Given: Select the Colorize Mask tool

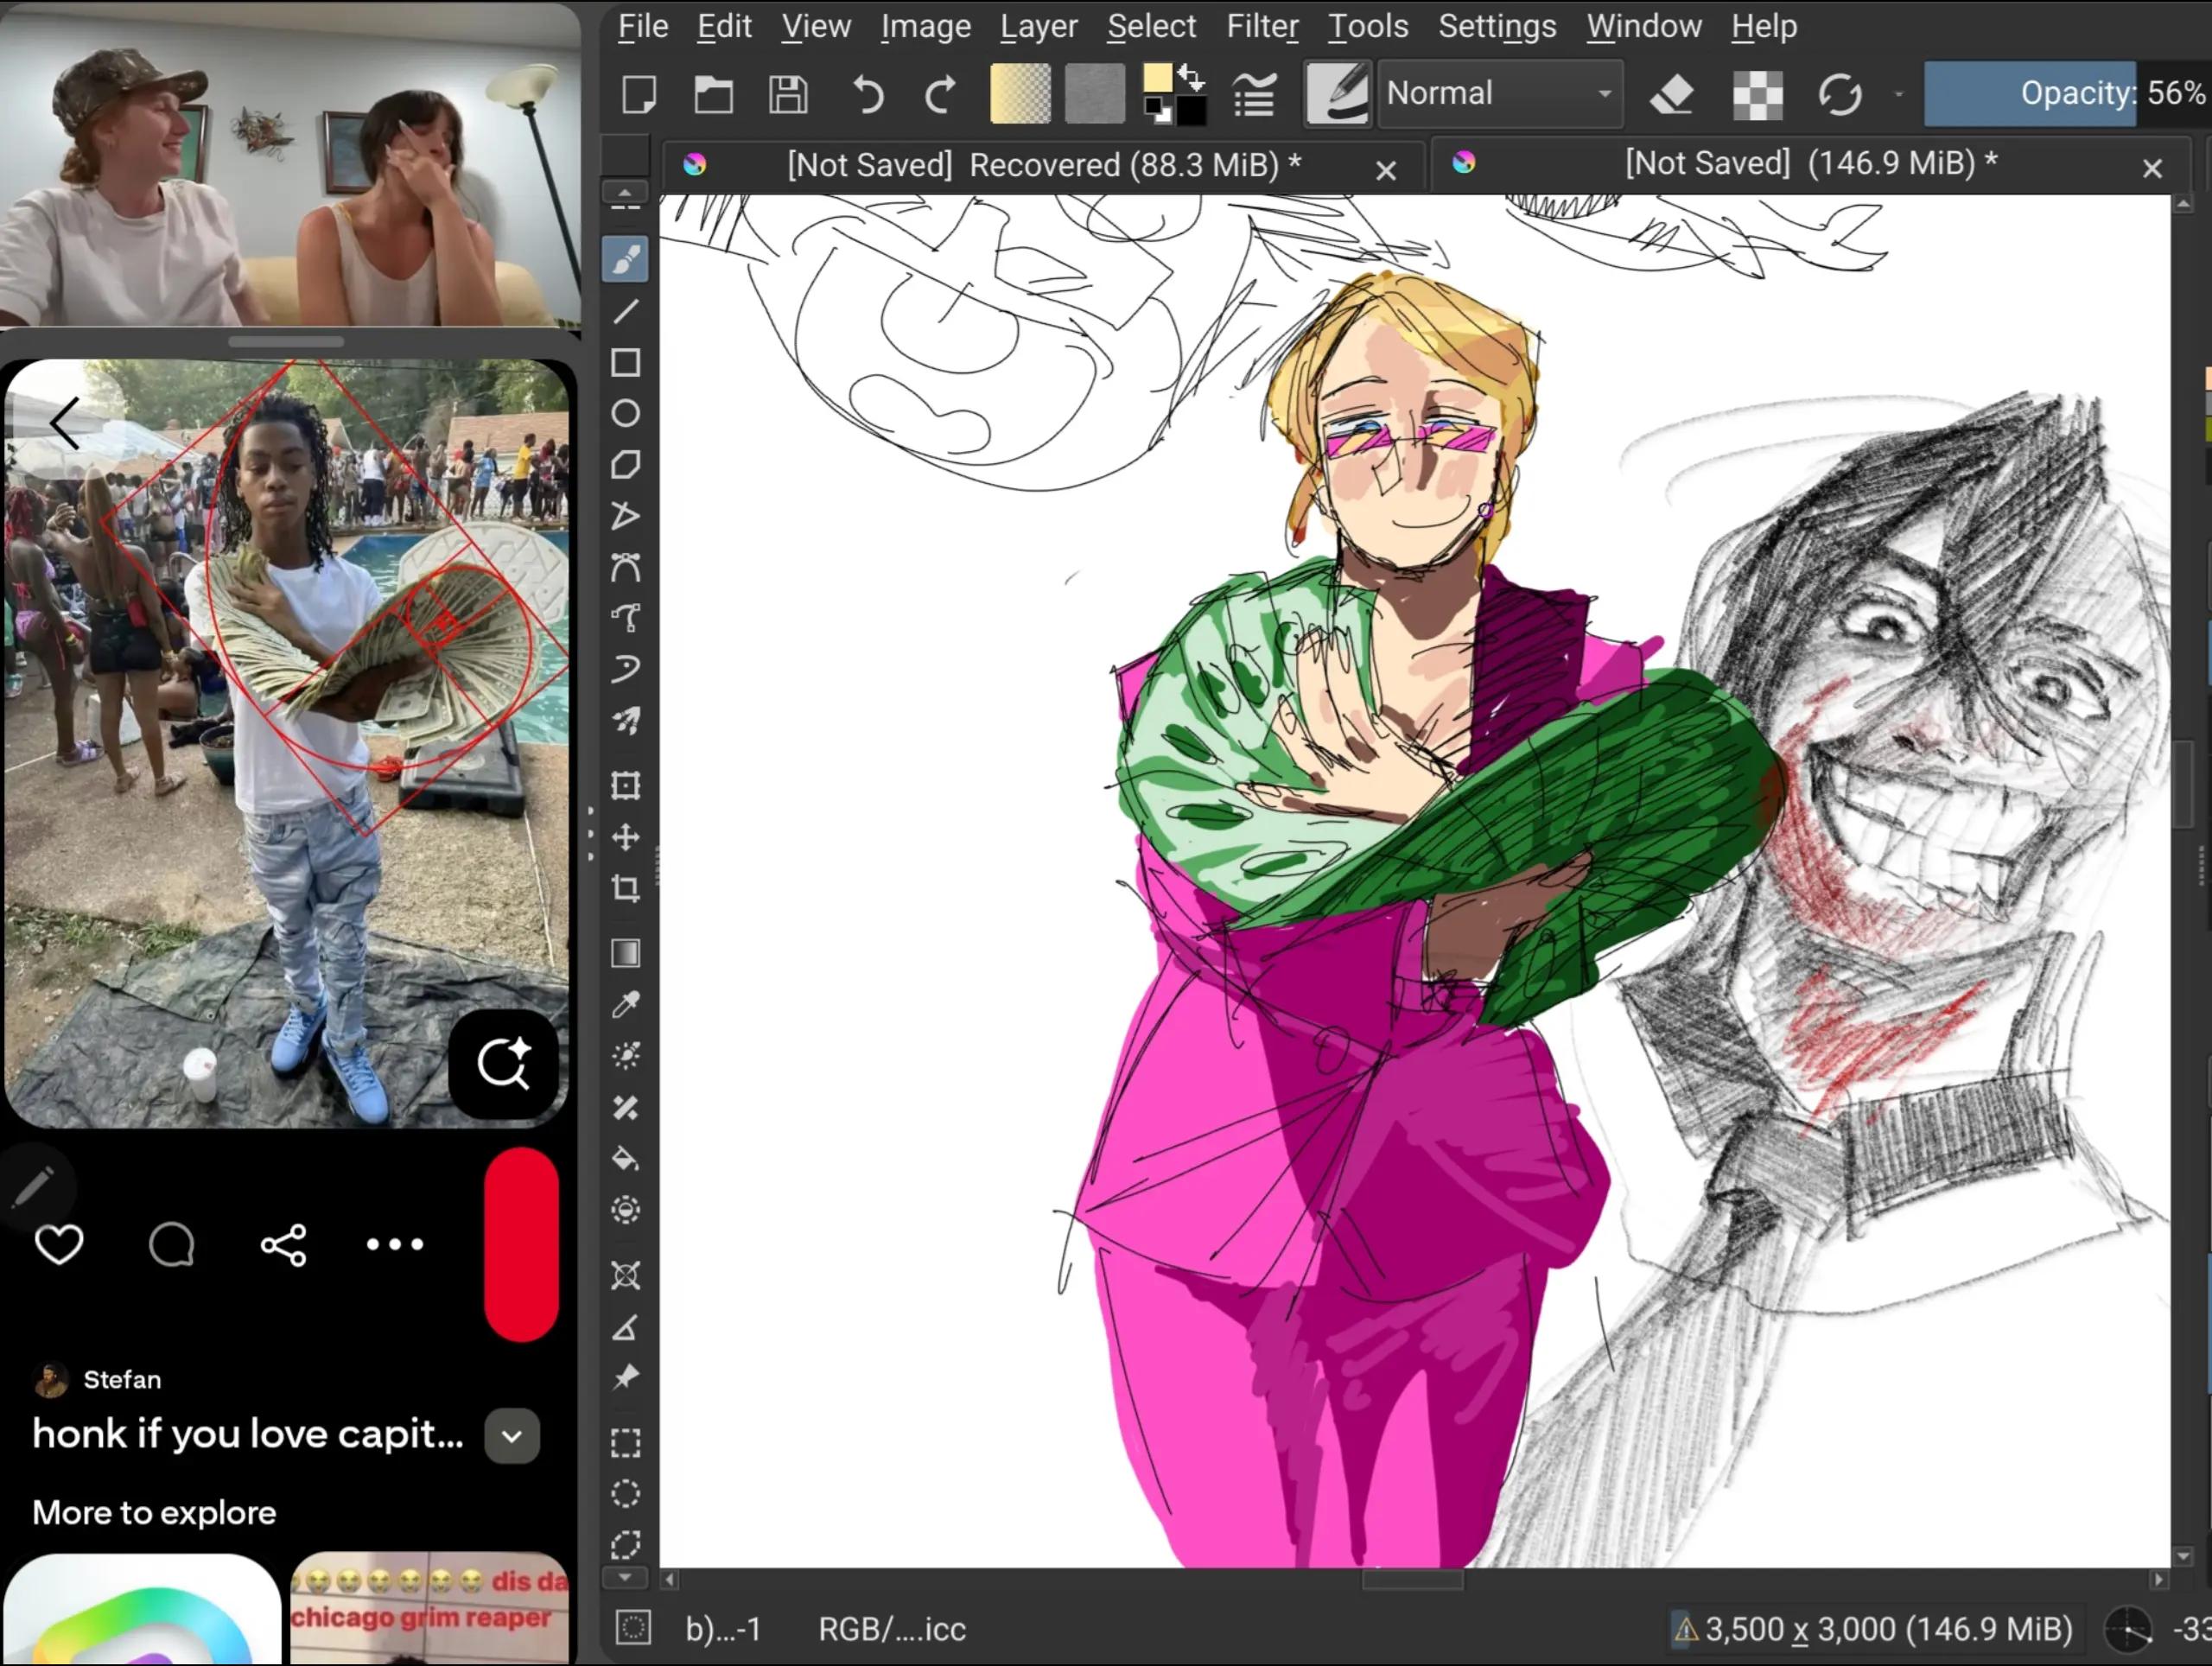Looking at the screenshot, I should click(626, 1056).
